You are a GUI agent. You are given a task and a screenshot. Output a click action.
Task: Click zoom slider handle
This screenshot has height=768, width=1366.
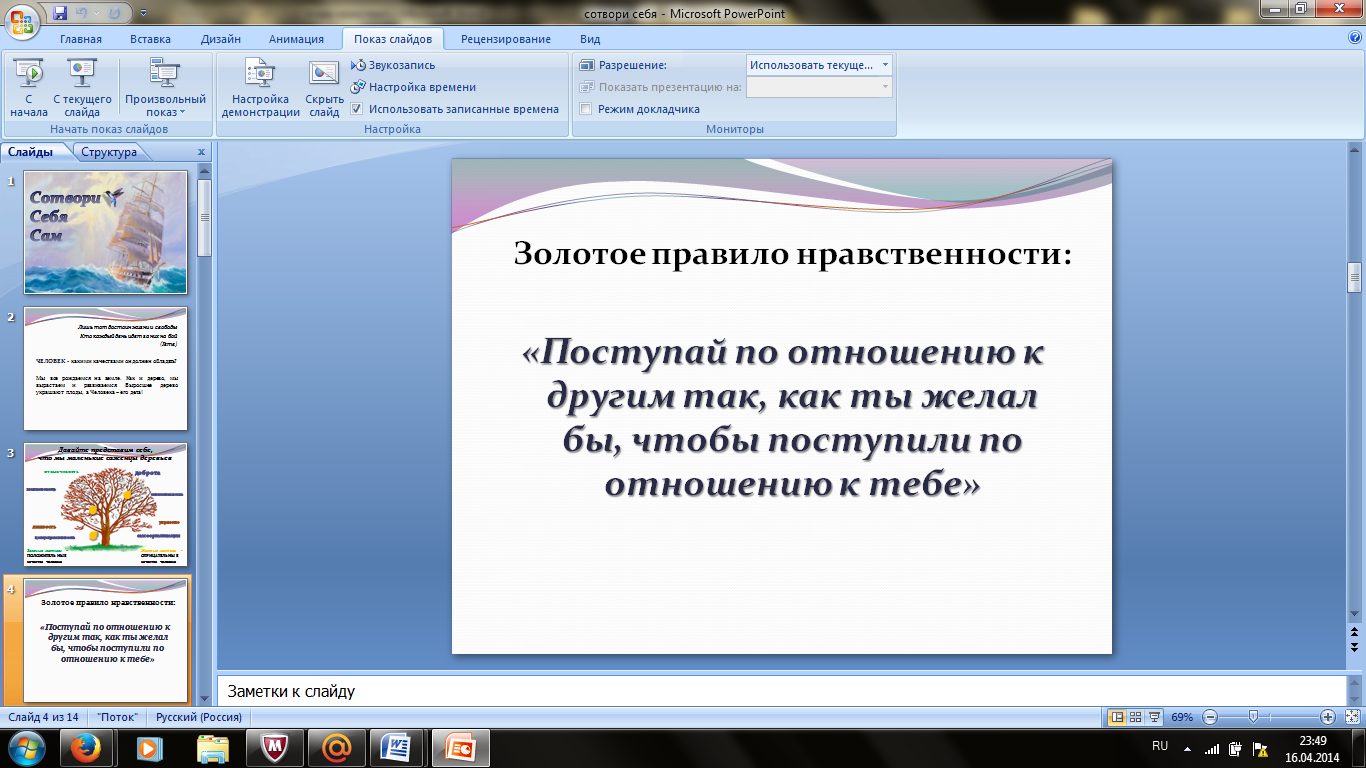coord(1253,717)
